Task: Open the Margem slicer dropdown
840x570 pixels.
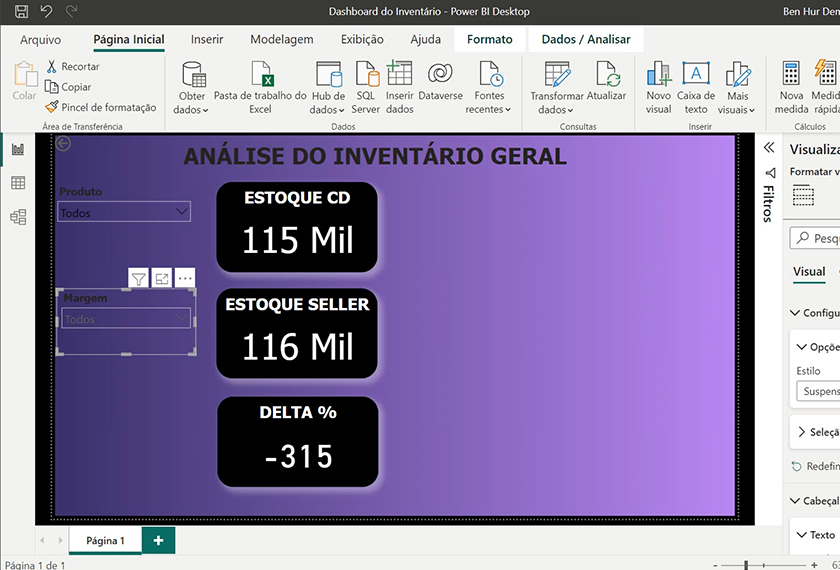Action: point(181,319)
